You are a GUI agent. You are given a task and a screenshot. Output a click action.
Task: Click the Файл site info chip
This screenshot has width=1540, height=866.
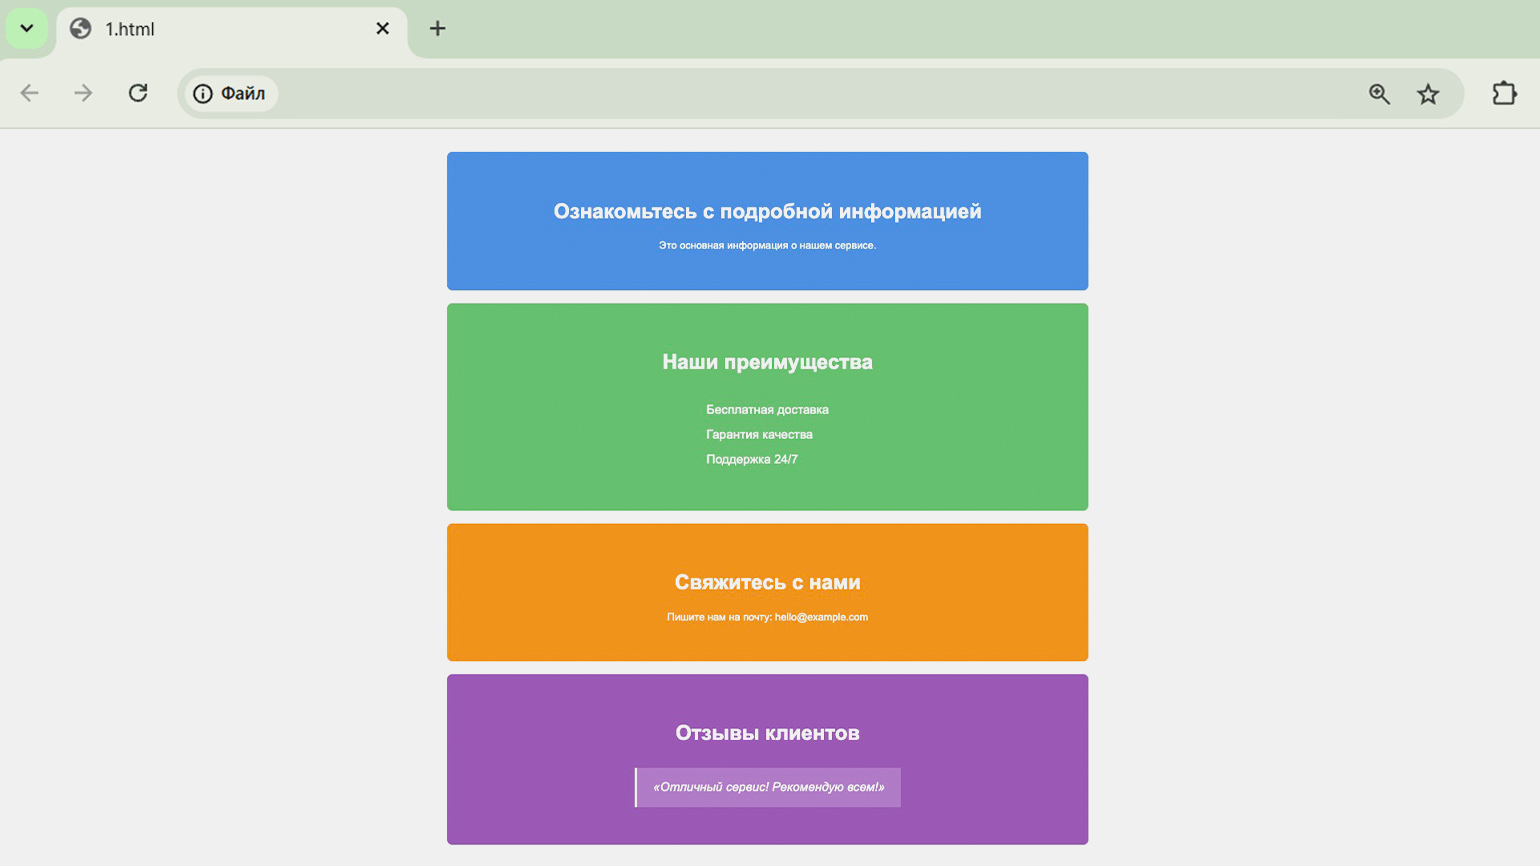tap(230, 93)
